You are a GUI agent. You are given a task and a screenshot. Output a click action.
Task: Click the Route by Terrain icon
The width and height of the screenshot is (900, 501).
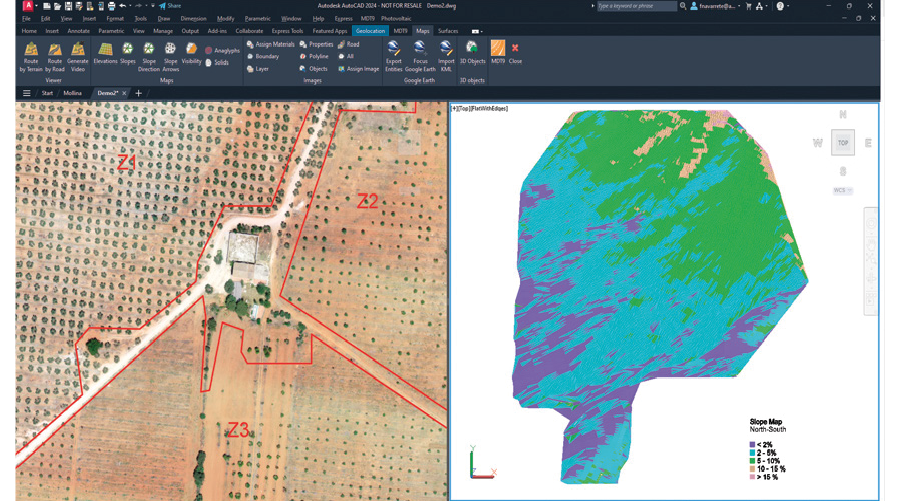point(31,51)
